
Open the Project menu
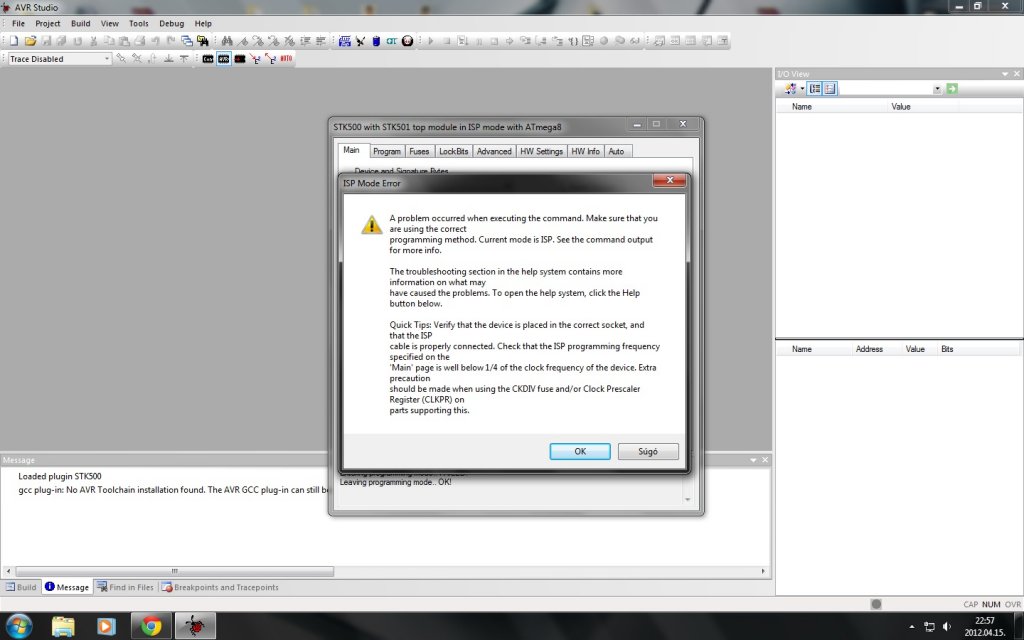[48, 24]
